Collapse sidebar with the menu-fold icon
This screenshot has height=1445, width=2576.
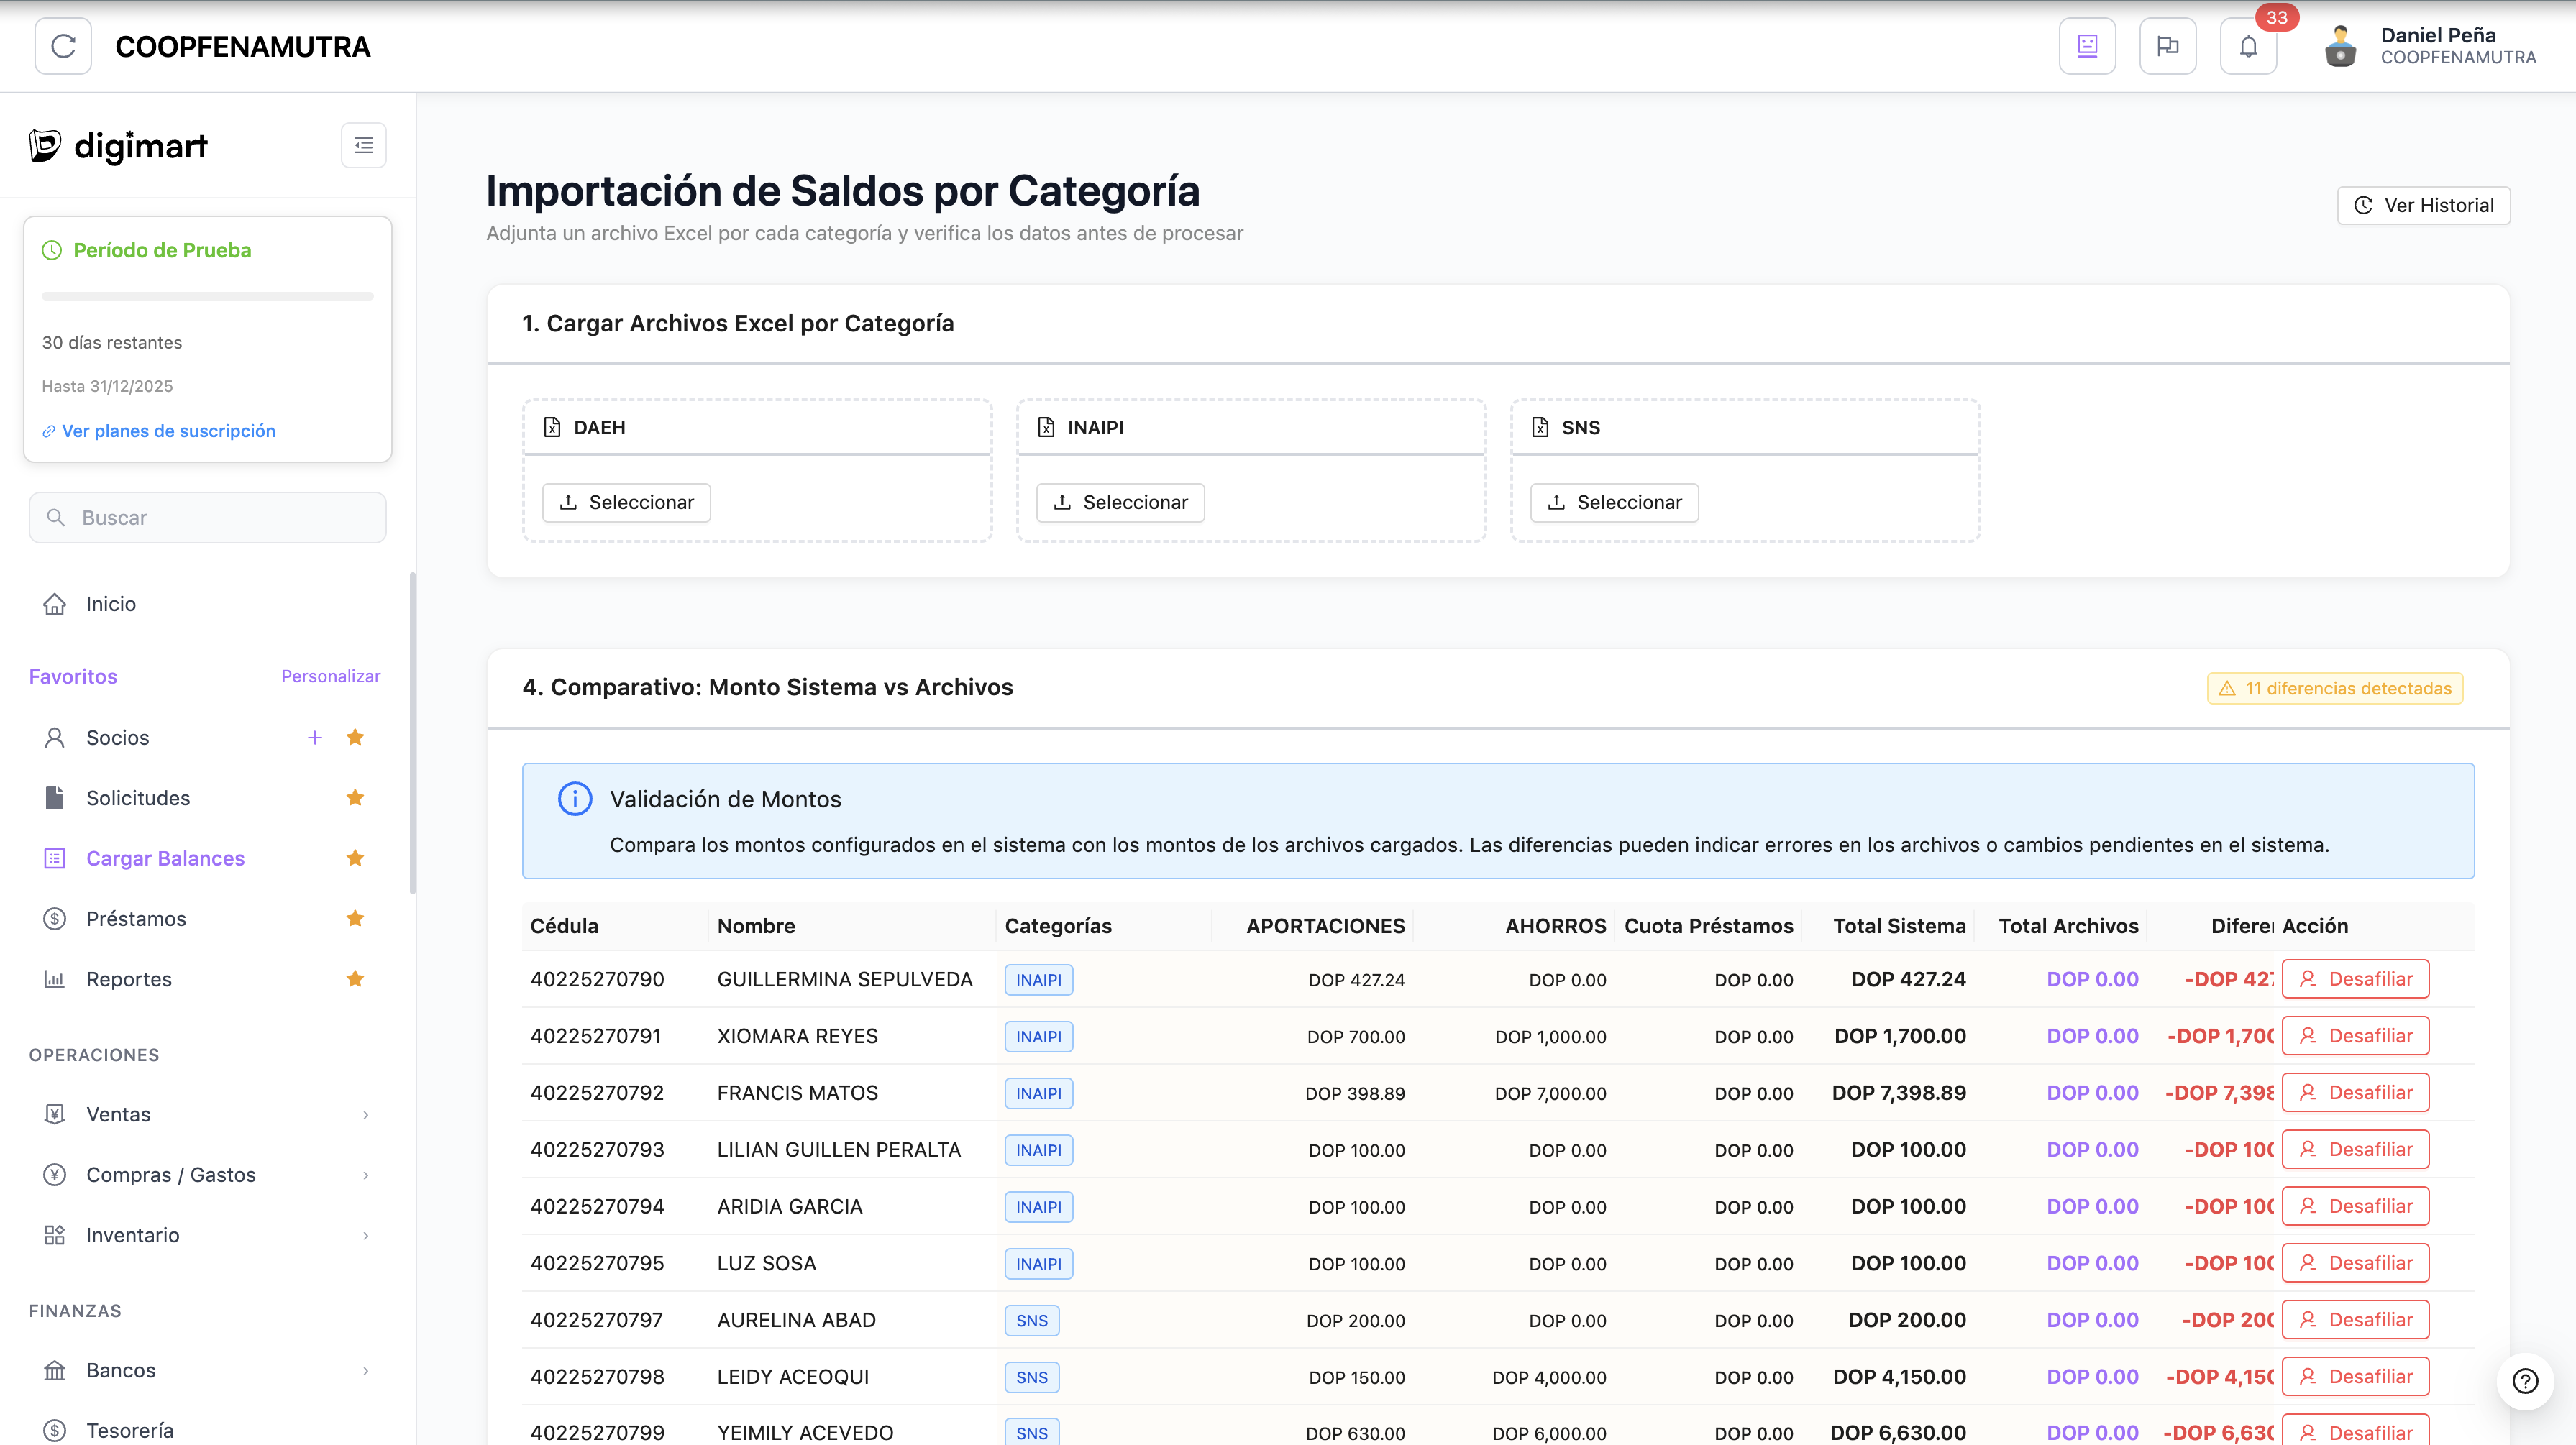pos(363,146)
